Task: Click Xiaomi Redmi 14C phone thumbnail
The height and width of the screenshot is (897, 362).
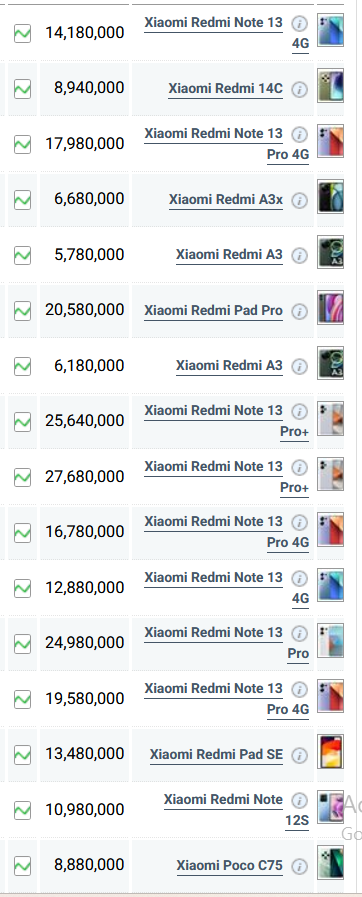Action: [331, 86]
